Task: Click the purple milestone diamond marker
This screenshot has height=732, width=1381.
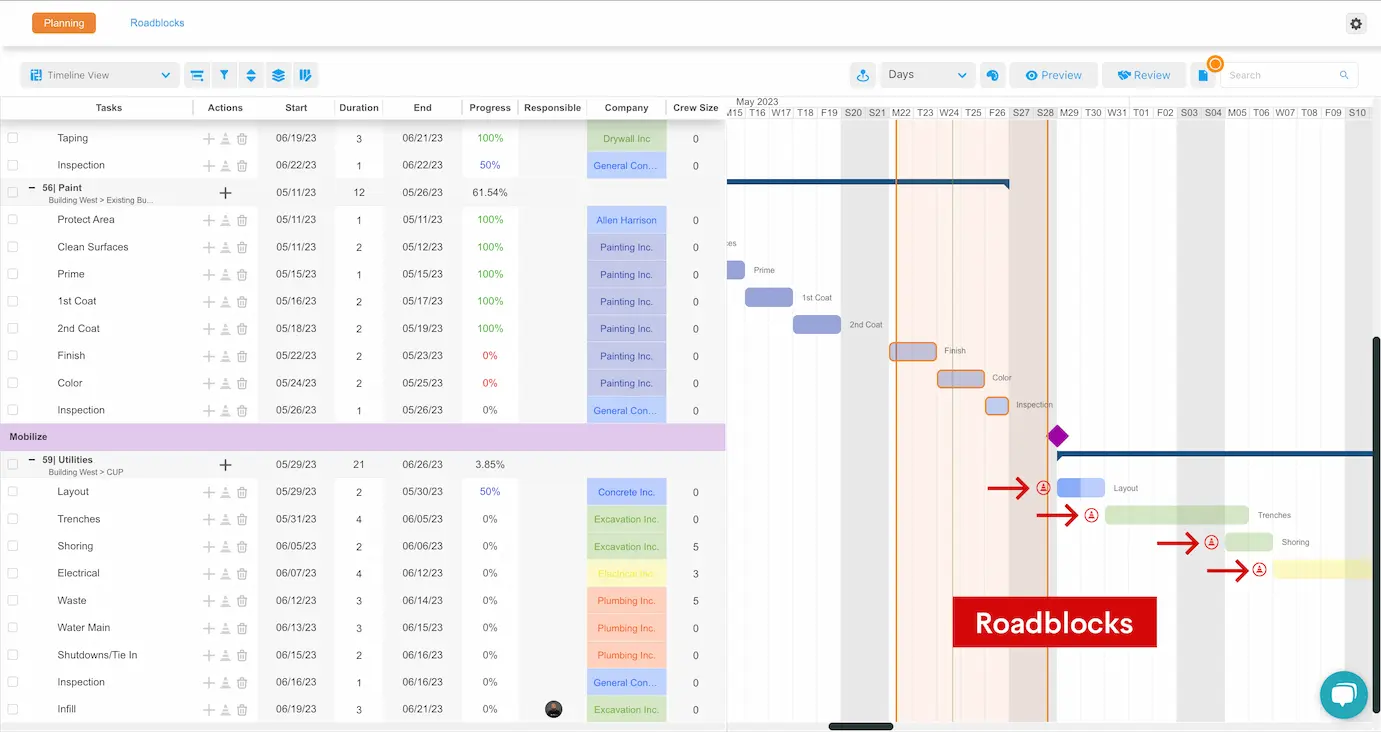Action: (x=1057, y=436)
